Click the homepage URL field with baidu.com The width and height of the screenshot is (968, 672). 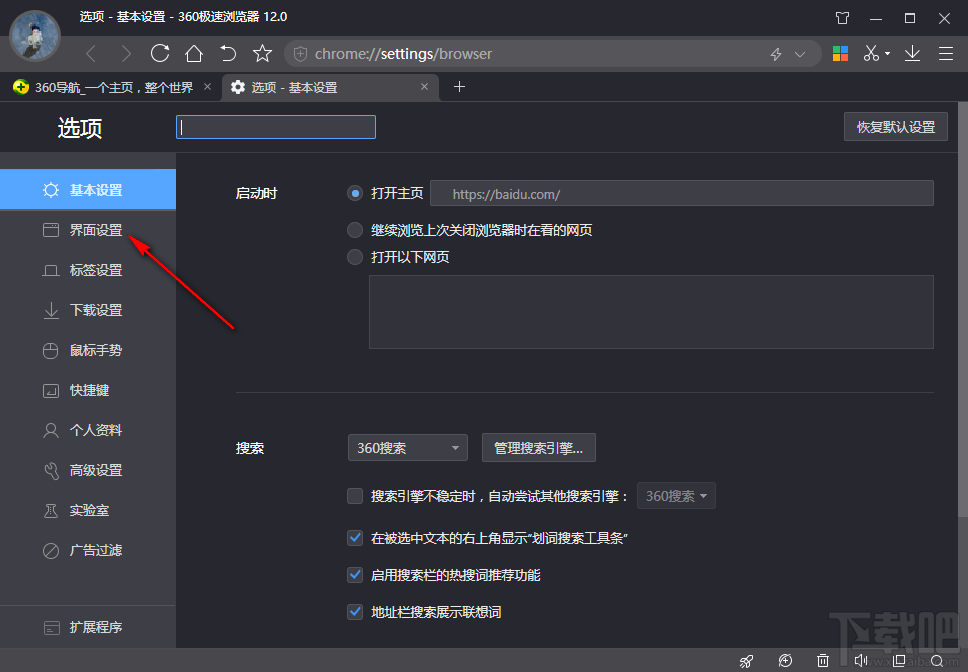(682, 194)
